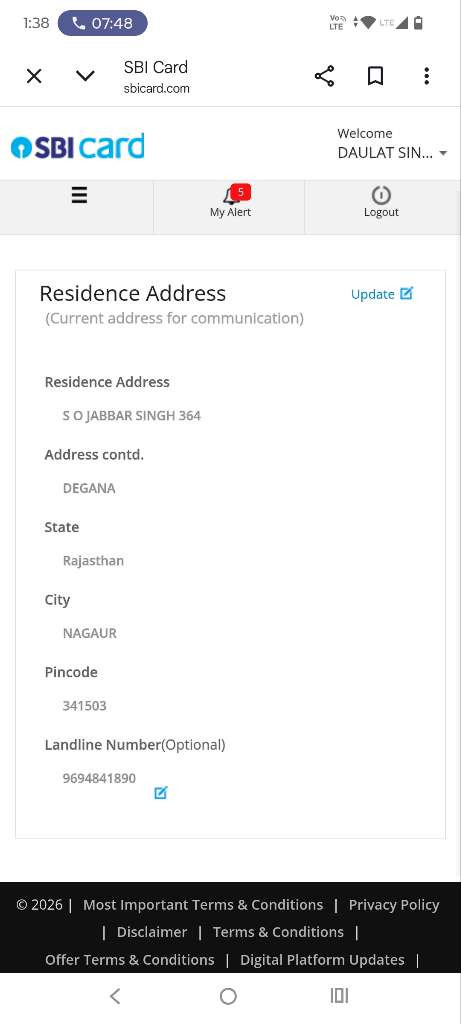Tap Android back navigation button
Viewport: 461px width, 1024px height.
coord(115,996)
